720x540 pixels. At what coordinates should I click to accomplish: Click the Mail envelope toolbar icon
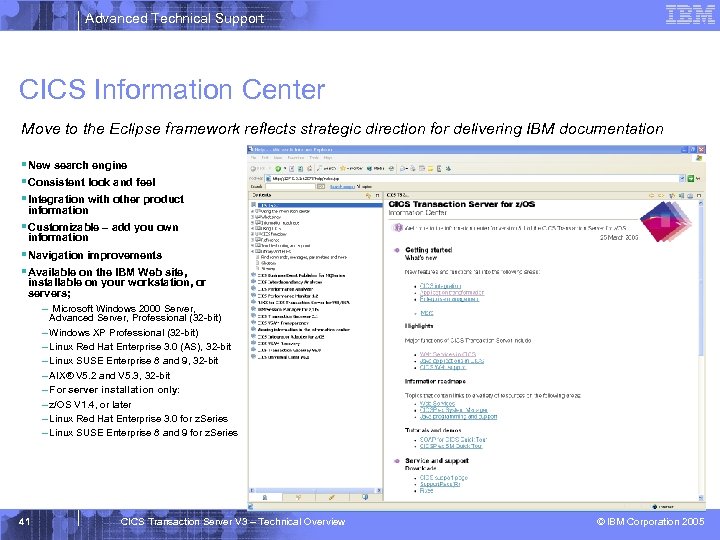(x=403, y=169)
